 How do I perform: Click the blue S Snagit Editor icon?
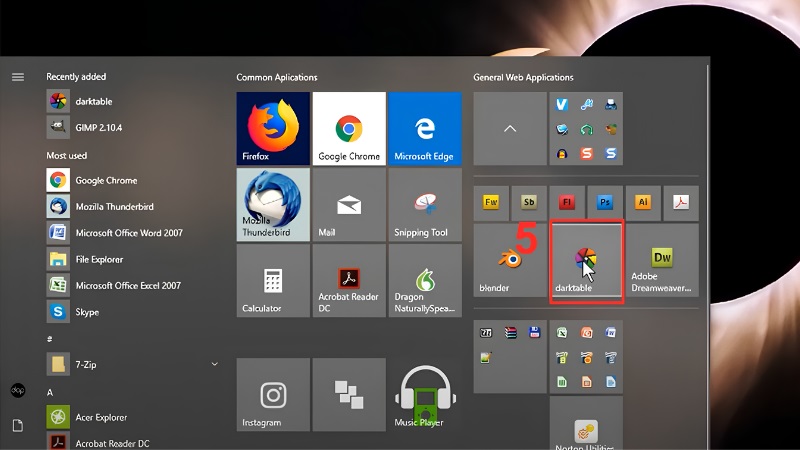[x=611, y=154]
